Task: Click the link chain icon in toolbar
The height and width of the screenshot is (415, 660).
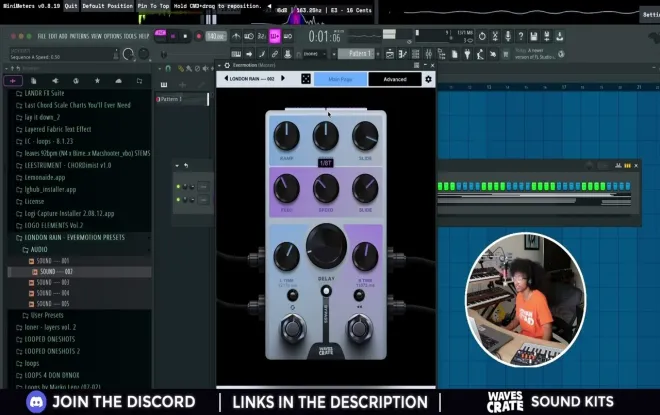Action: (x=274, y=54)
